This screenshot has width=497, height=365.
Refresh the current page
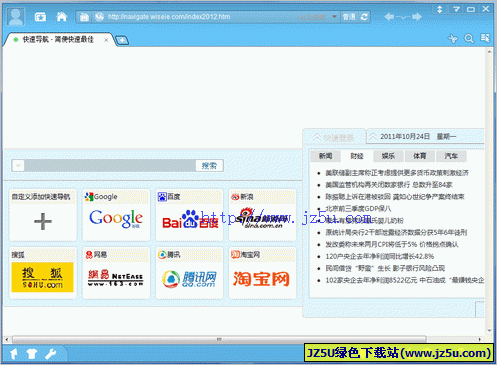click(364, 17)
